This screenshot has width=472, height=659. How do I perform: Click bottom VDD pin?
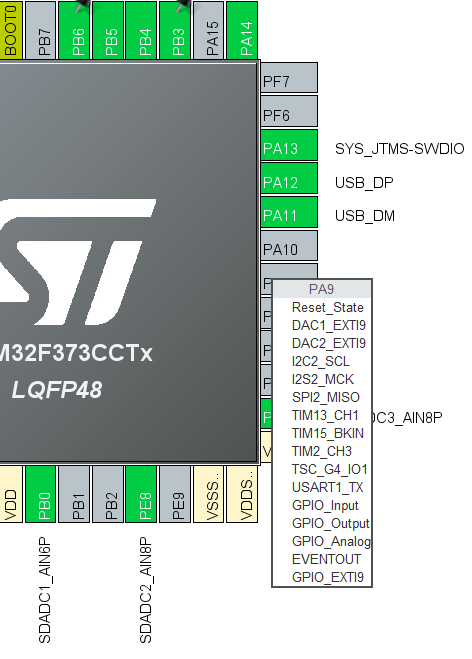11,494
